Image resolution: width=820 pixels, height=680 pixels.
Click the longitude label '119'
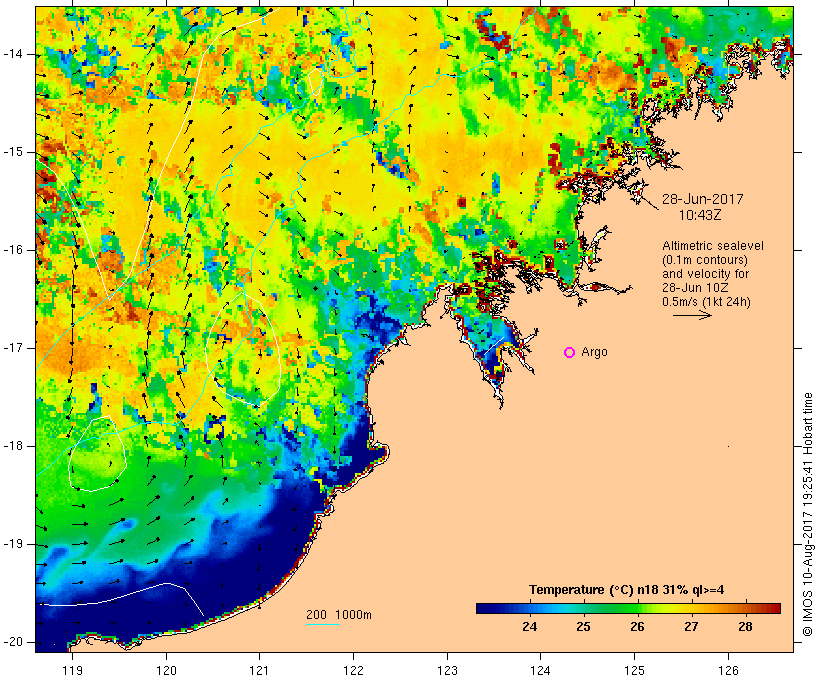coord(72,670)
